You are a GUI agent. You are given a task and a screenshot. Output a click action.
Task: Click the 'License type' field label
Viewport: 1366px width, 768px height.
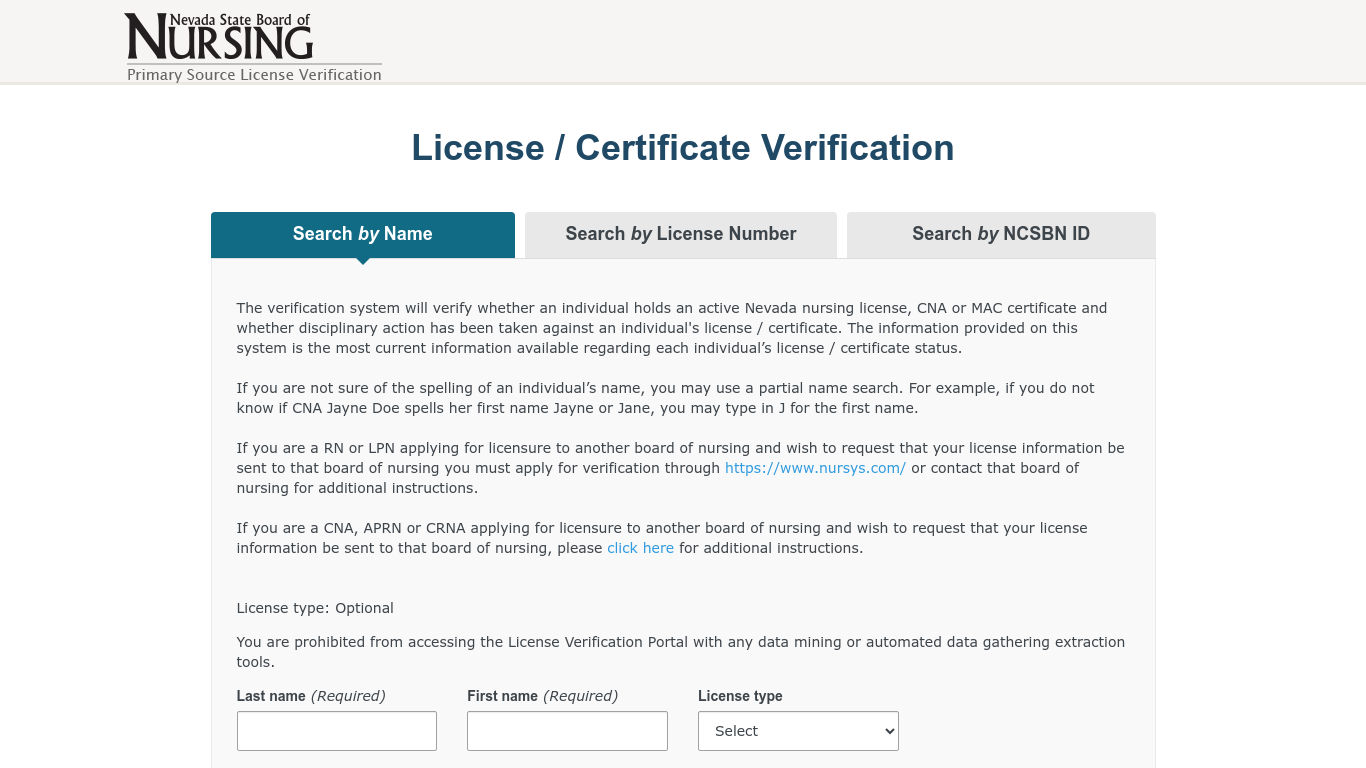(x=740, y=696)
